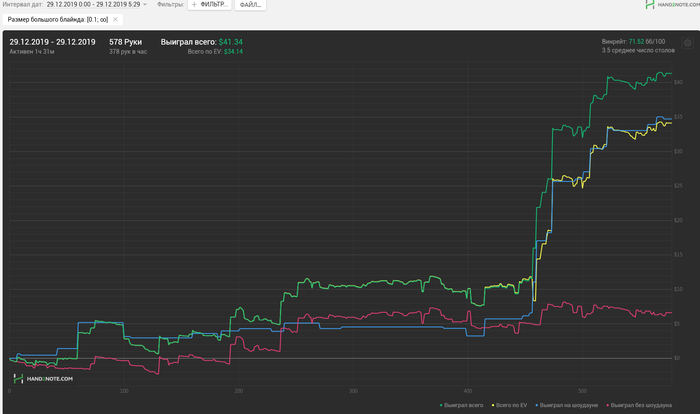Click the 'Фильтры:' label
The image size is (700, 414).
171,4
